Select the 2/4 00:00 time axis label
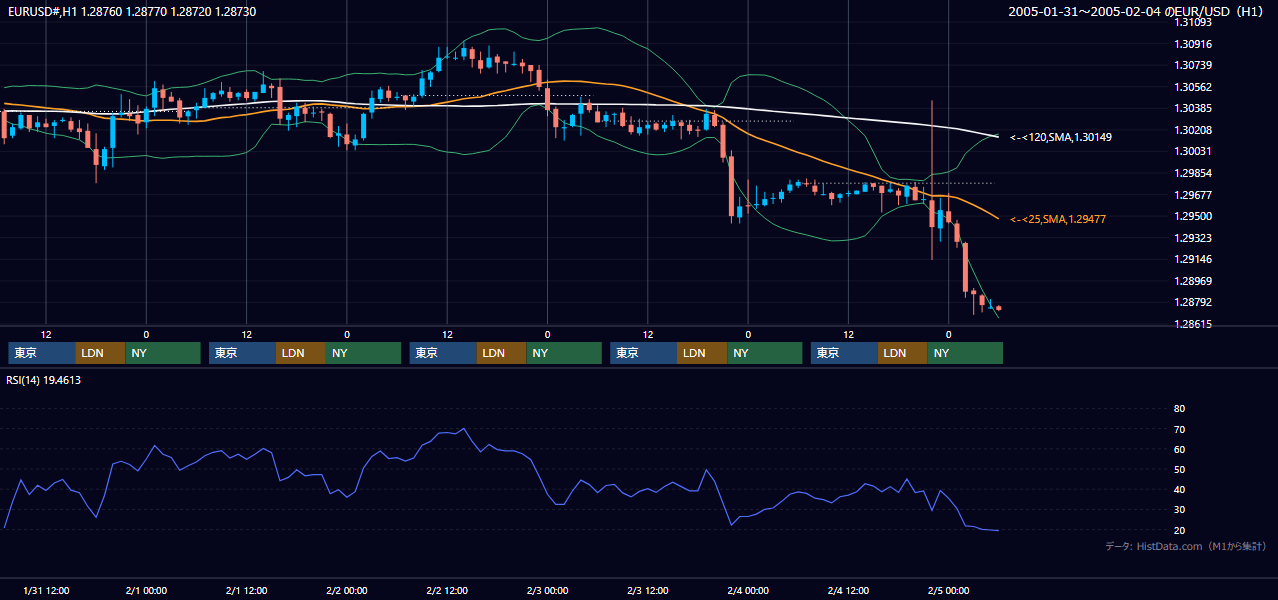The image size is (1278, 600). (x=748, y=590)
